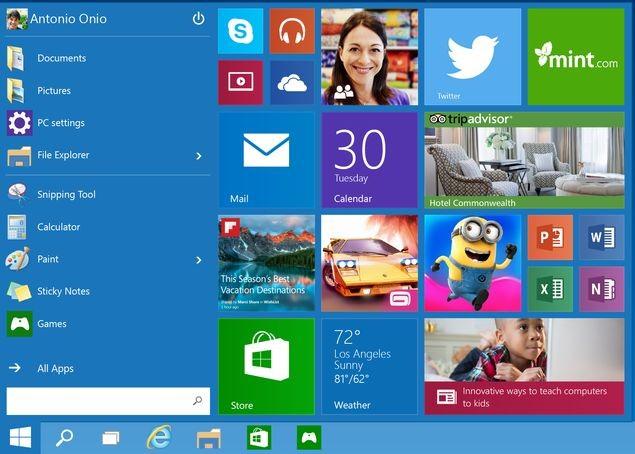Image resolution: width=635 pixels, height=454 pixels.
Task: Click the power button icon
Action: click(x=198, y=19)
